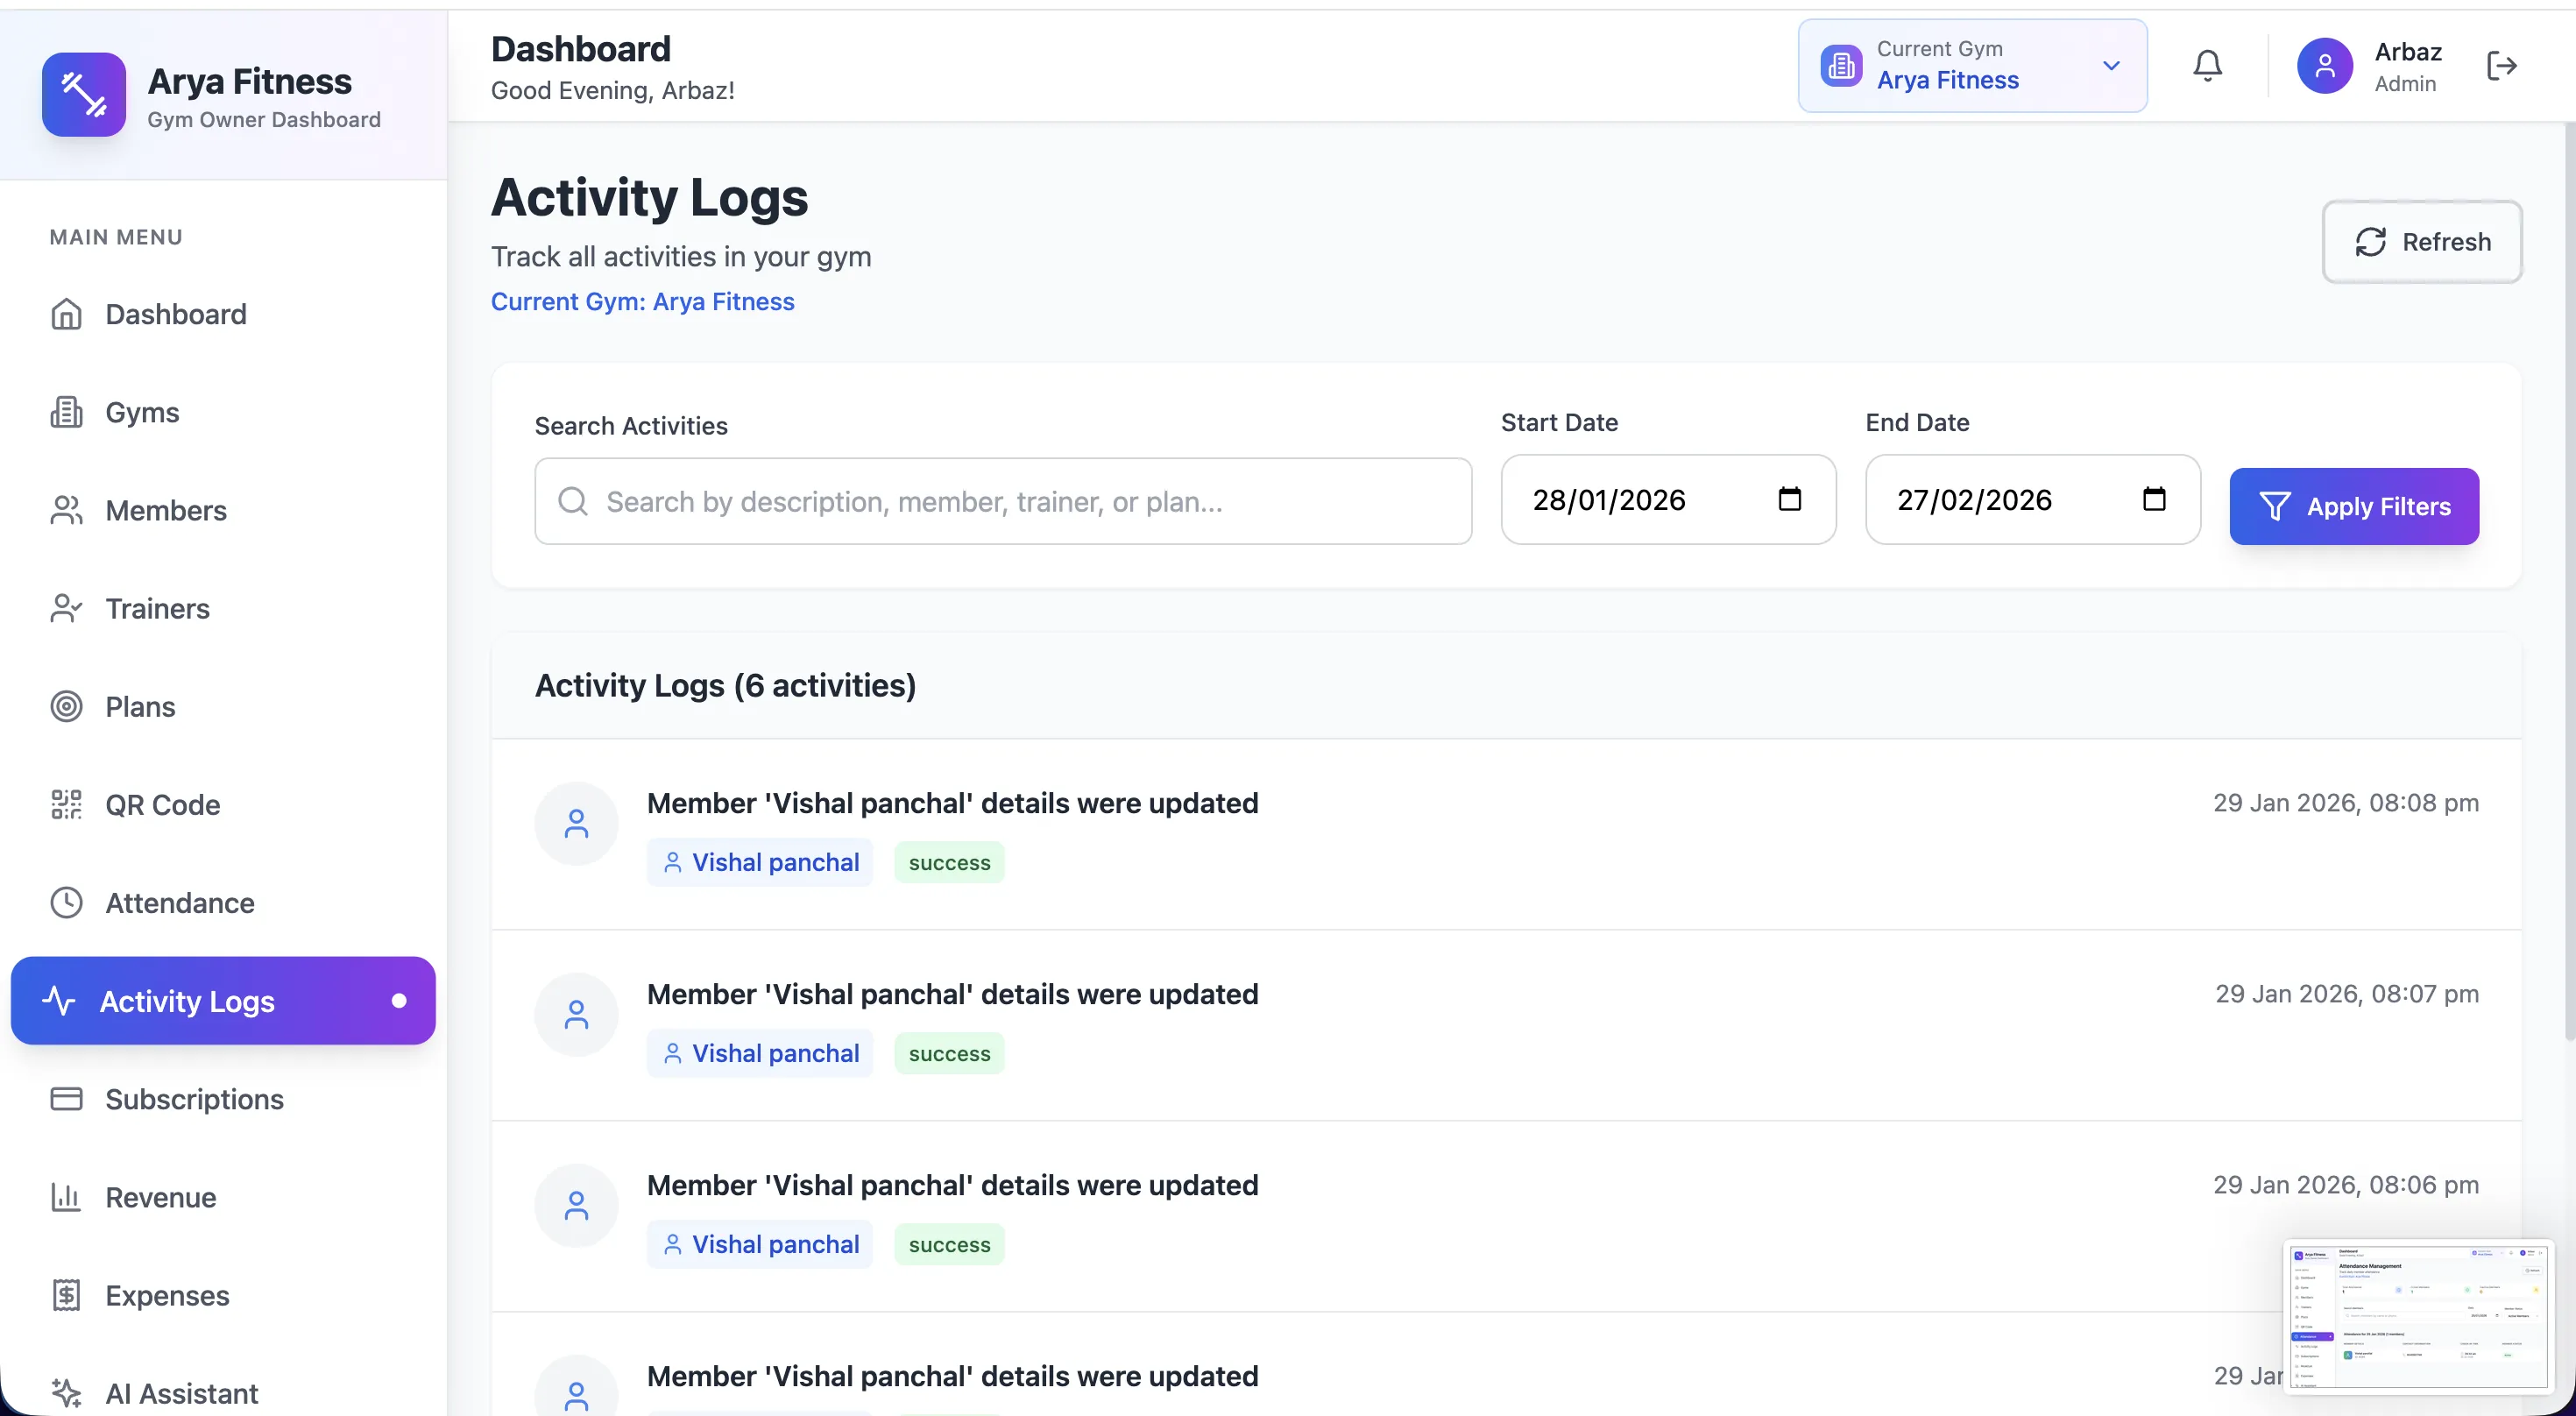
Task: Open the Start Date calendar picker
Action: [x=1791, y=499]
